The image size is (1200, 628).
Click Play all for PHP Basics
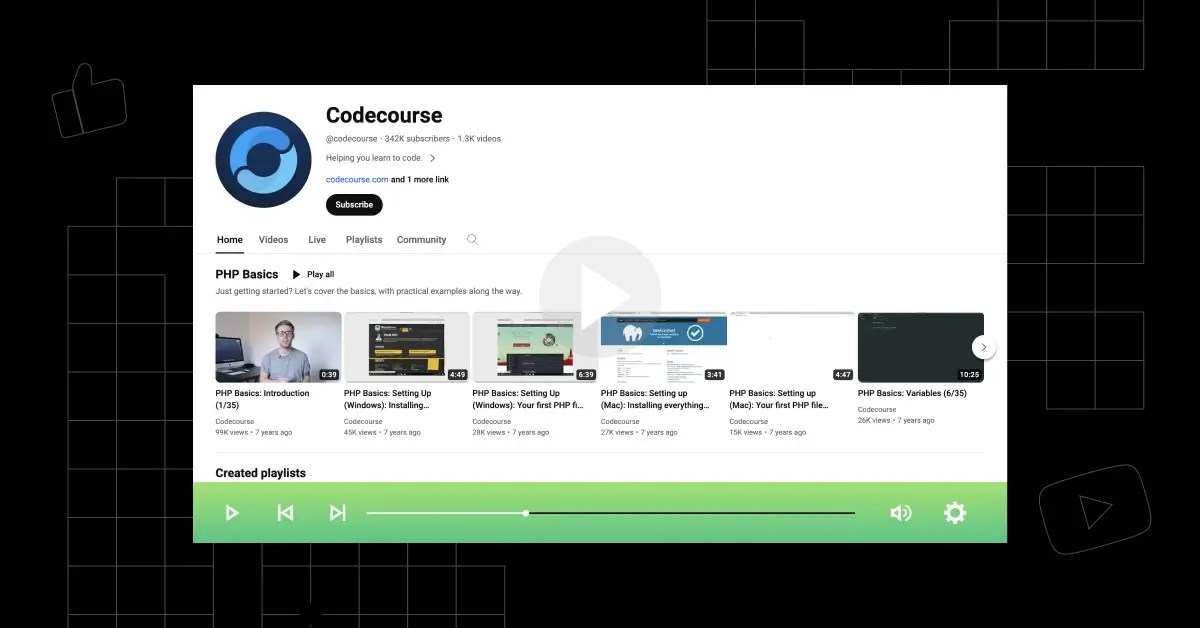[313, 274]
